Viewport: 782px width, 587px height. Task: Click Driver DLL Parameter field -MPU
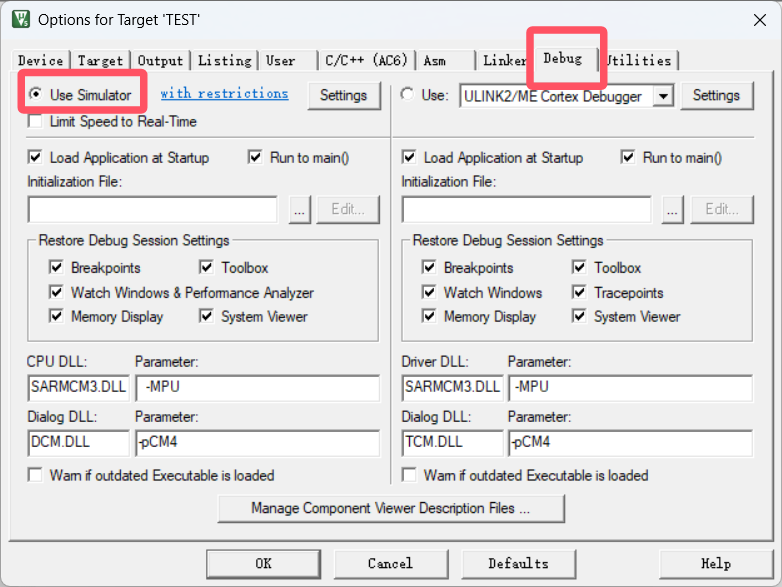630,388
